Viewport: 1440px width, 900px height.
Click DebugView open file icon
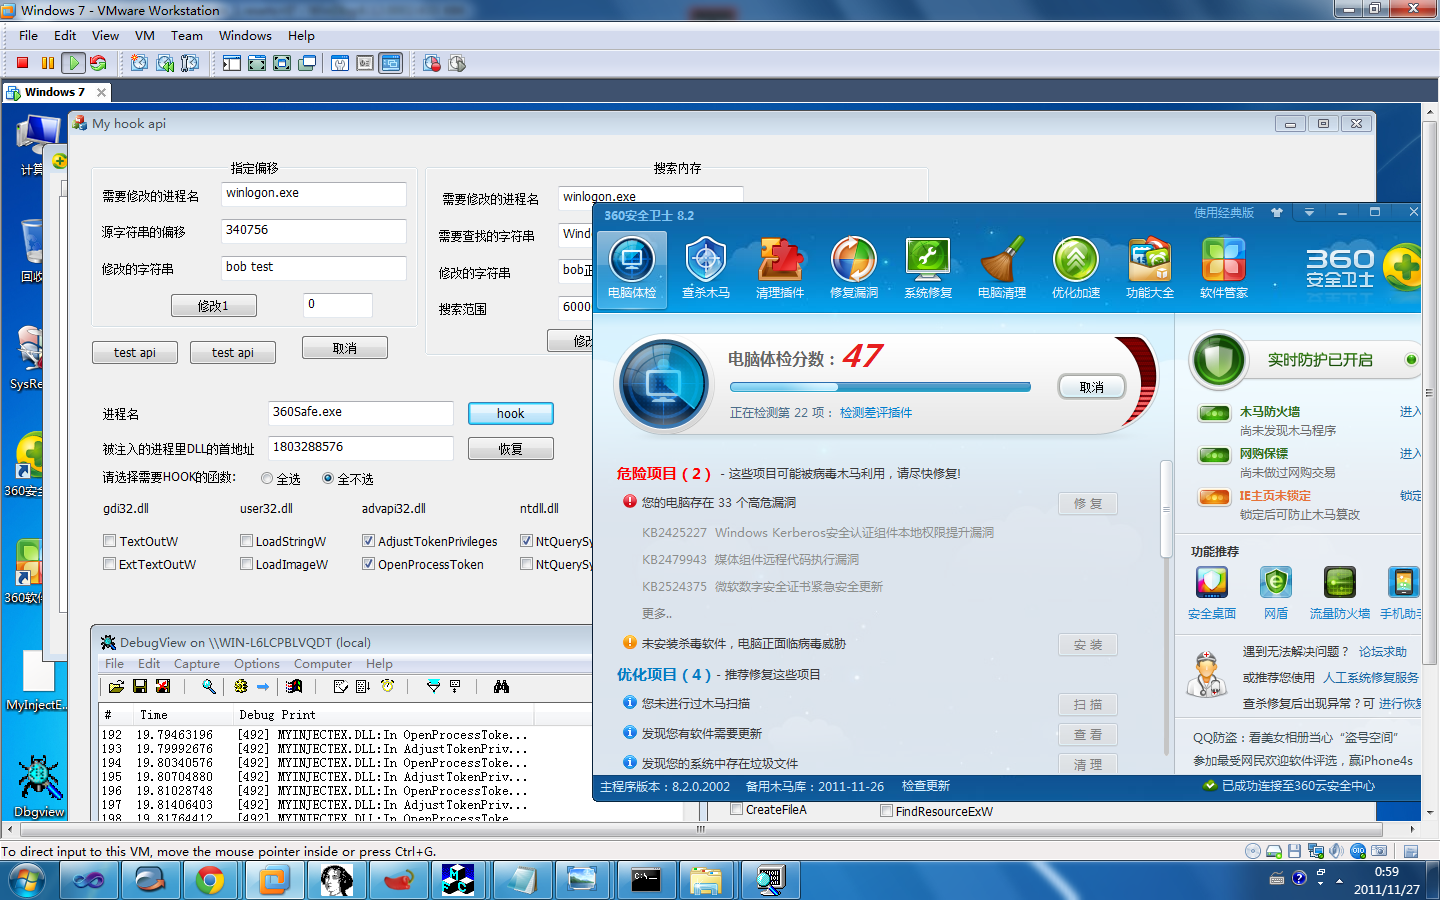click(x=116, y=686)
